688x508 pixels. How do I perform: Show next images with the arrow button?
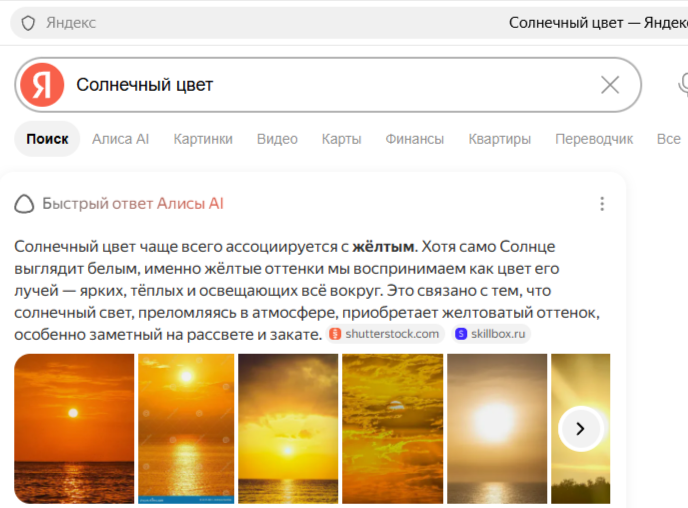click(x=580, y=429)
